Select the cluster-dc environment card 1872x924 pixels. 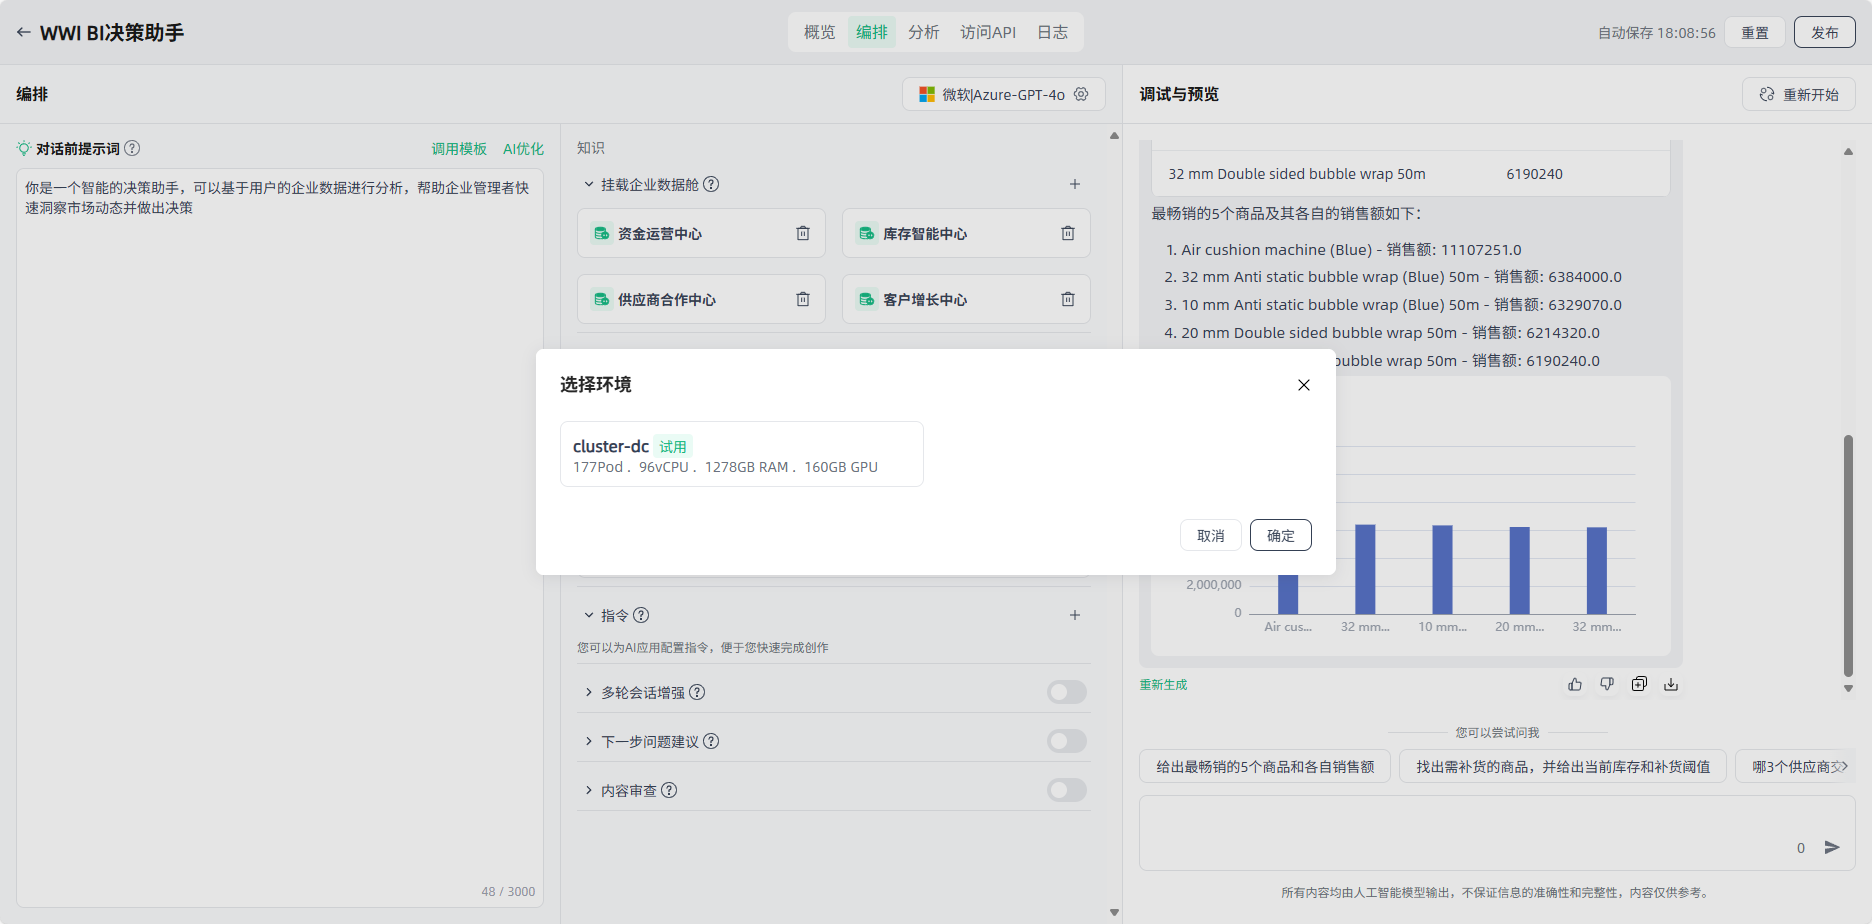tap(742, 454)
